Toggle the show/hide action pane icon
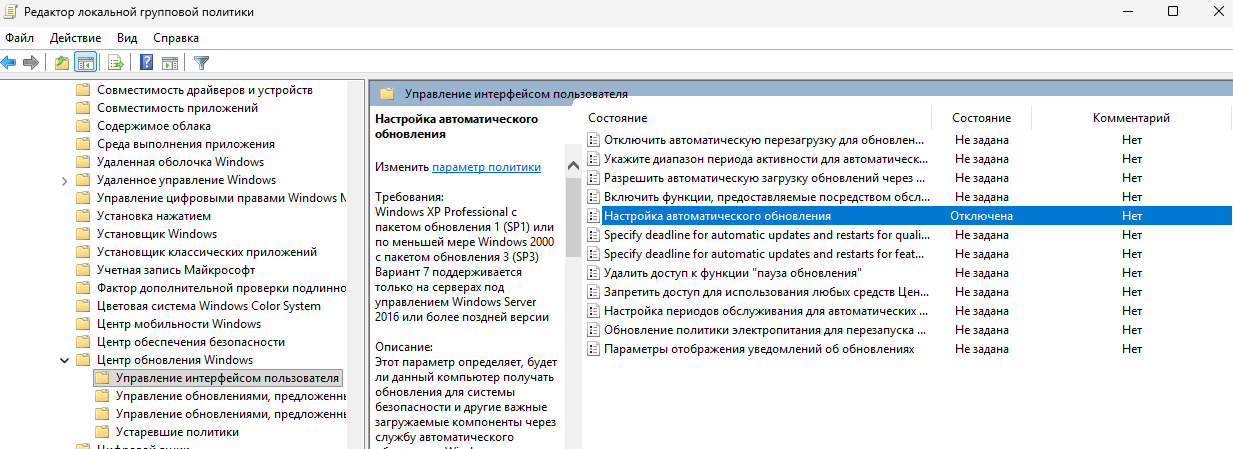1233x449 pixels. (x=170, y=63)
